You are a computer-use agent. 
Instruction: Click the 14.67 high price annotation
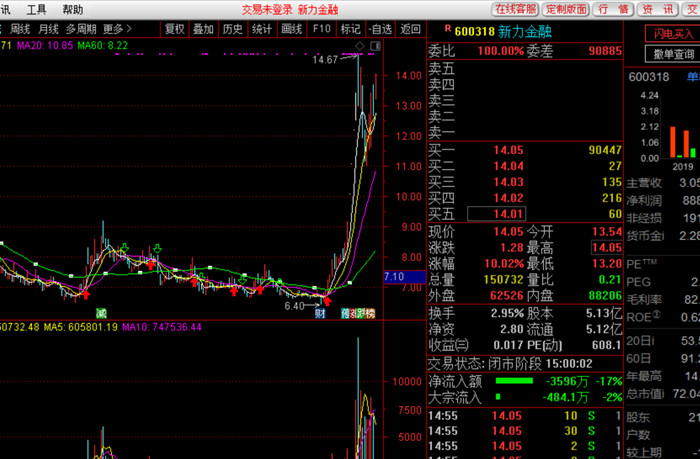pyautogui.click(x=325, y=60)
